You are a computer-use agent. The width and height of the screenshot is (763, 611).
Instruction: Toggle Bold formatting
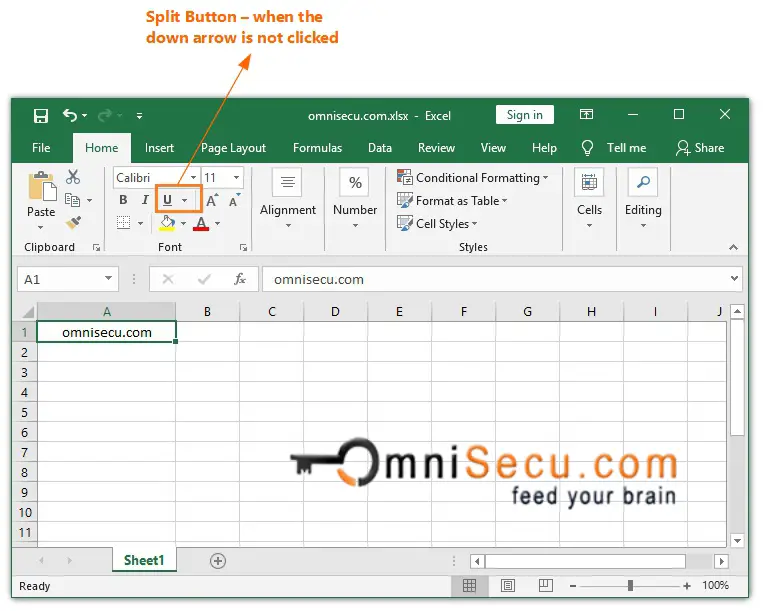tap(123, 200)
